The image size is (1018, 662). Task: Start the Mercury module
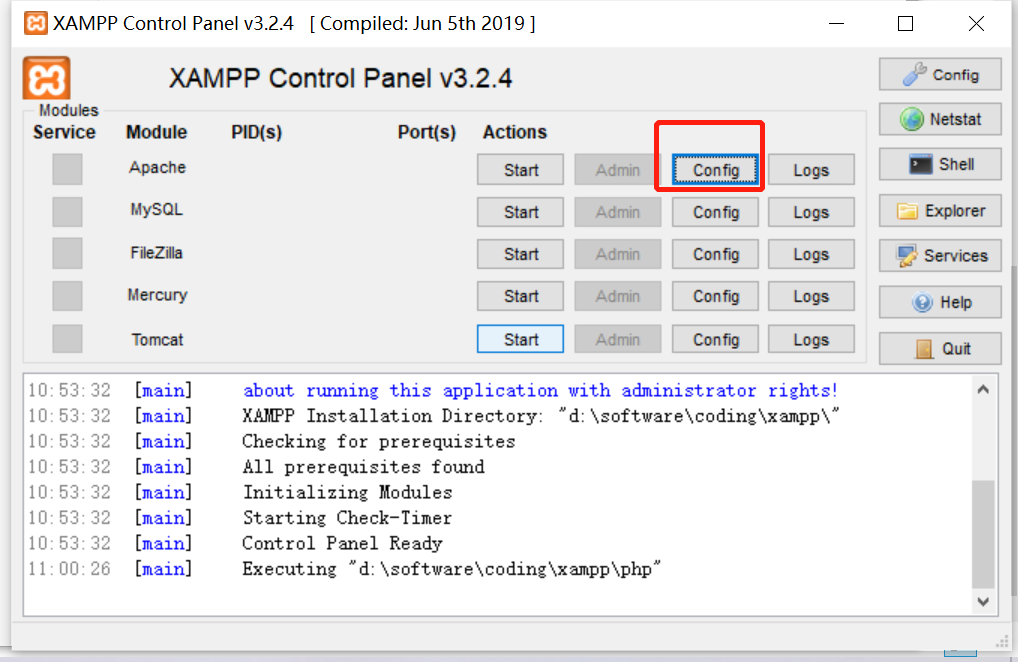520,297
